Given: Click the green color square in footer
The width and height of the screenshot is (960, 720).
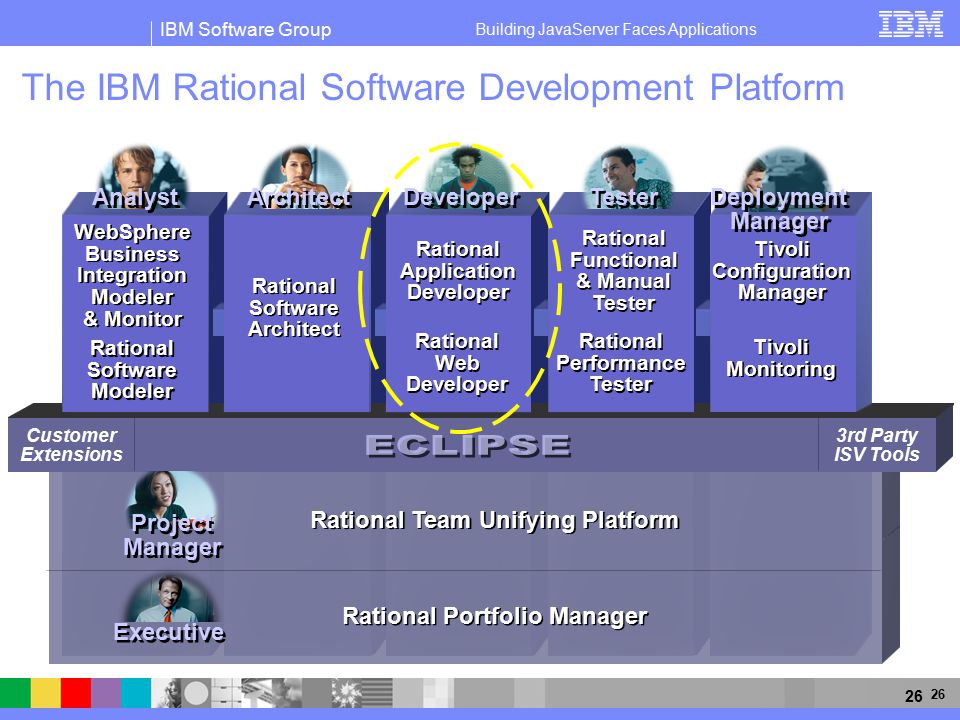Looking at the screenshot, I should (x=15, y=692).
